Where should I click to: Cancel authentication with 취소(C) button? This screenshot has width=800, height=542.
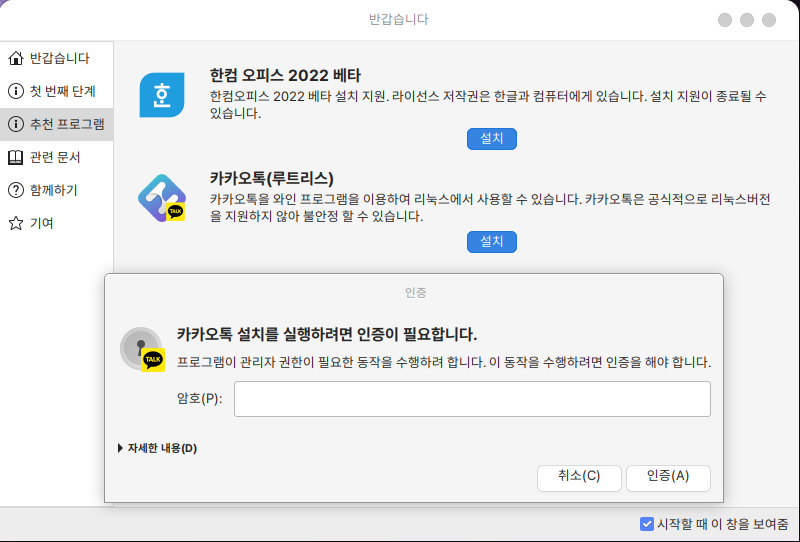579,477
